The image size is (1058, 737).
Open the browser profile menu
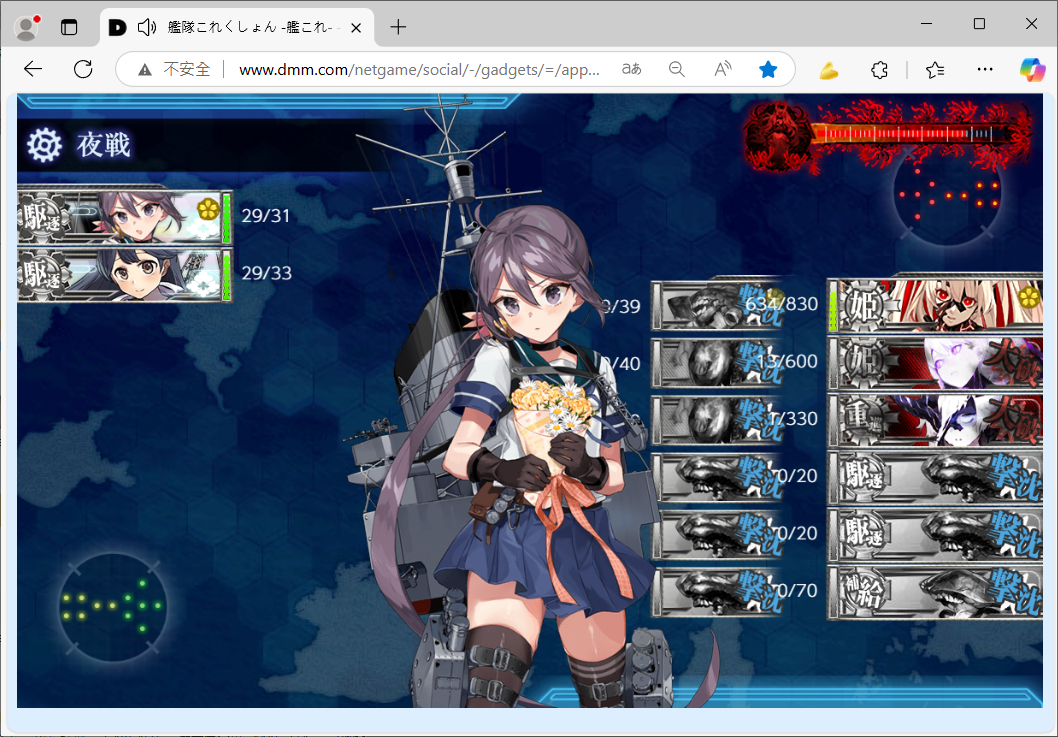click(x=27, y=27)
